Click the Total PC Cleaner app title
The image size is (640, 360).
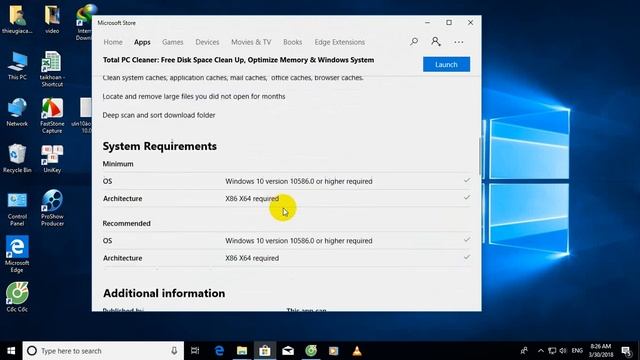[238, 60]
